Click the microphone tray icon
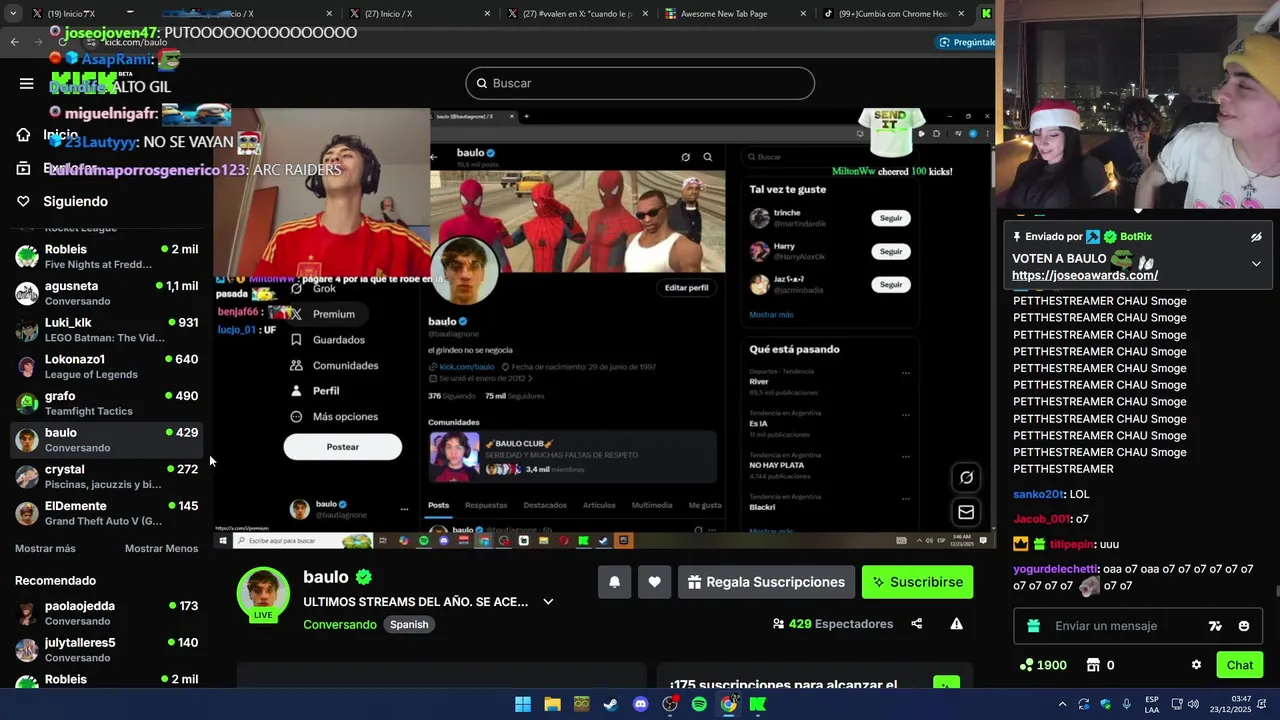 tap(1127, 704)
